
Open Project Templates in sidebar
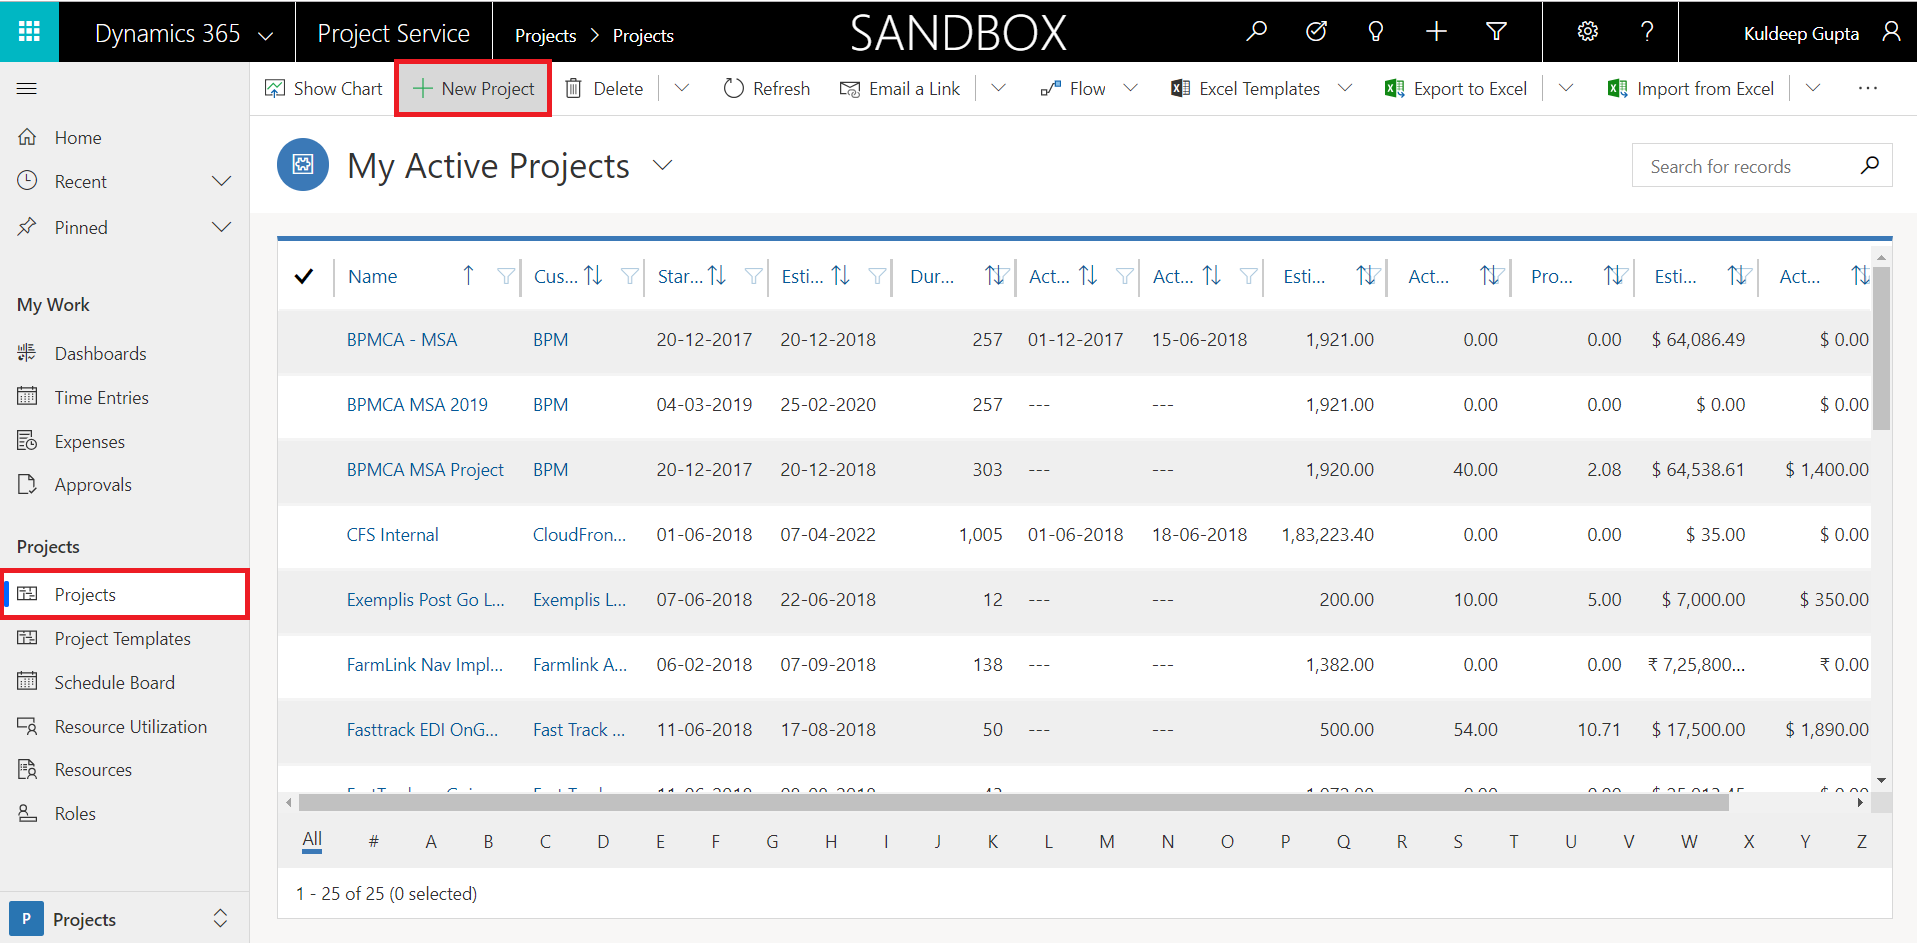pos(122,639)
